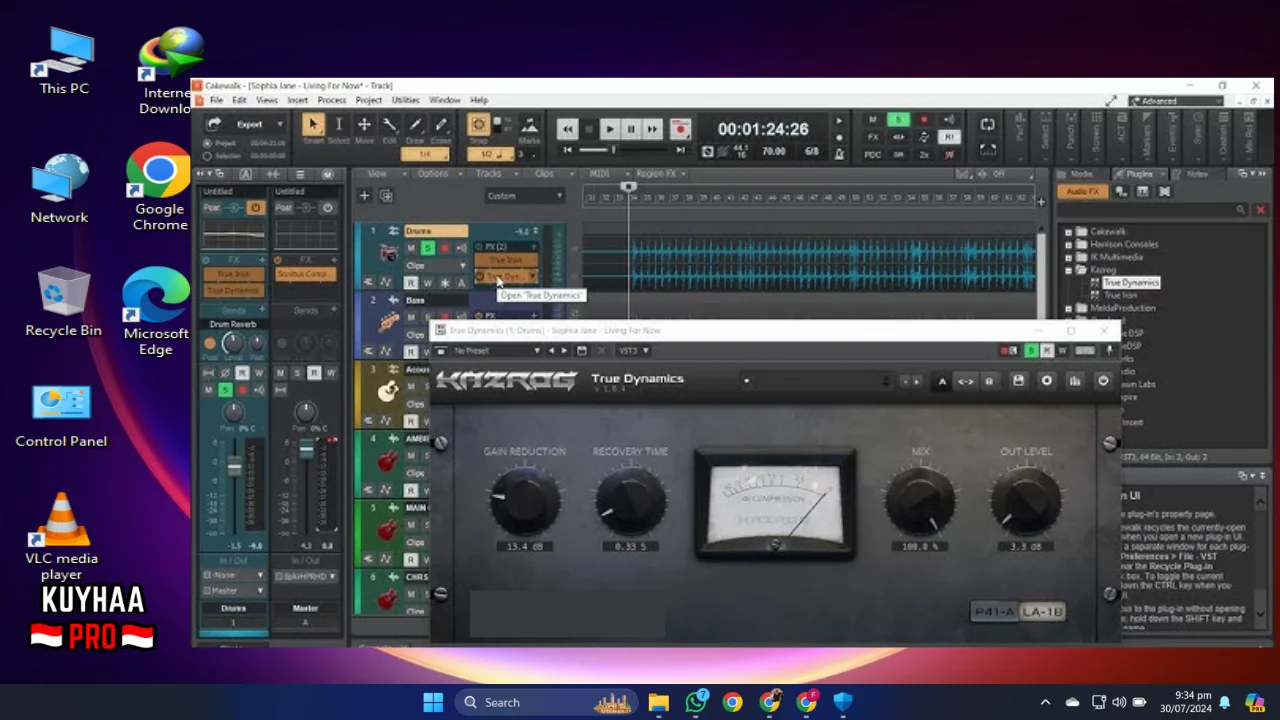Mute the Drums track
Screen dimensions: 1280x720
(410, 248)
